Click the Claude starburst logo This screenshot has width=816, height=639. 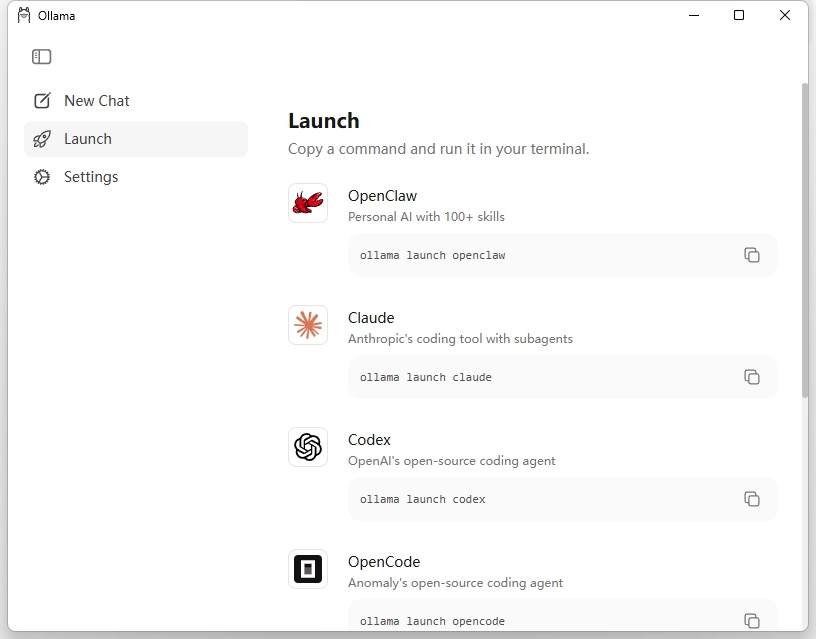point(308,325)
